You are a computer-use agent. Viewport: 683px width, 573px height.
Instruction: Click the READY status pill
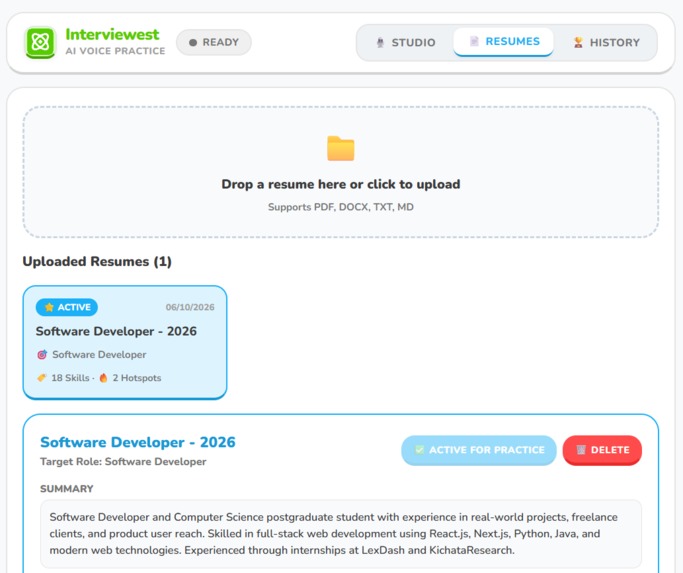(x=214, y=42)
